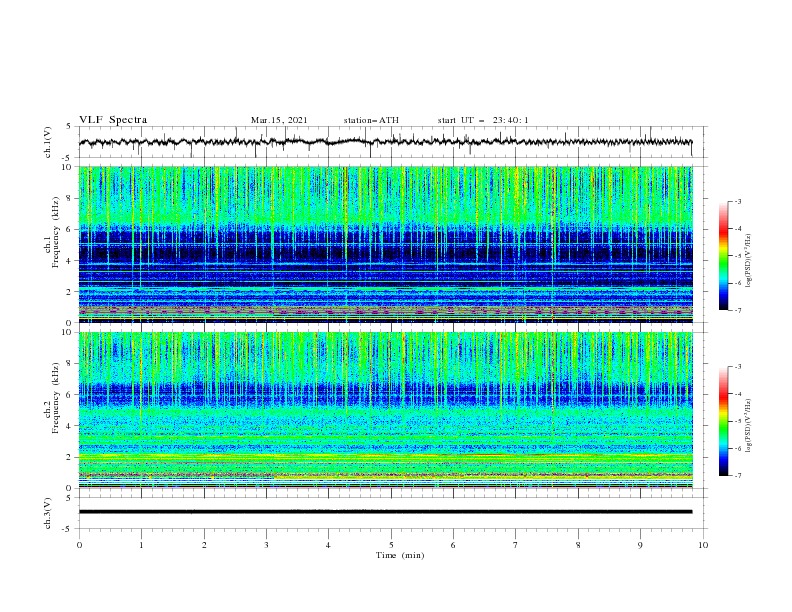Select the date text "Mar.15, 2021"

(x=279, y=120)
